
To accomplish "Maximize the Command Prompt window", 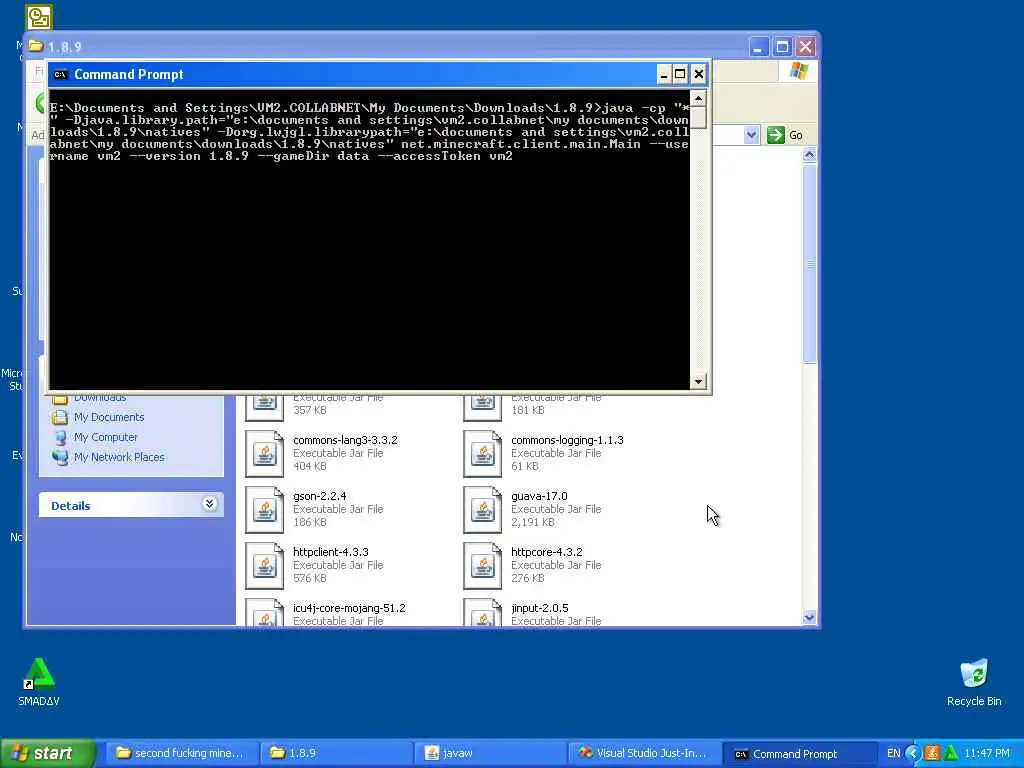I will tap(680, 74).
